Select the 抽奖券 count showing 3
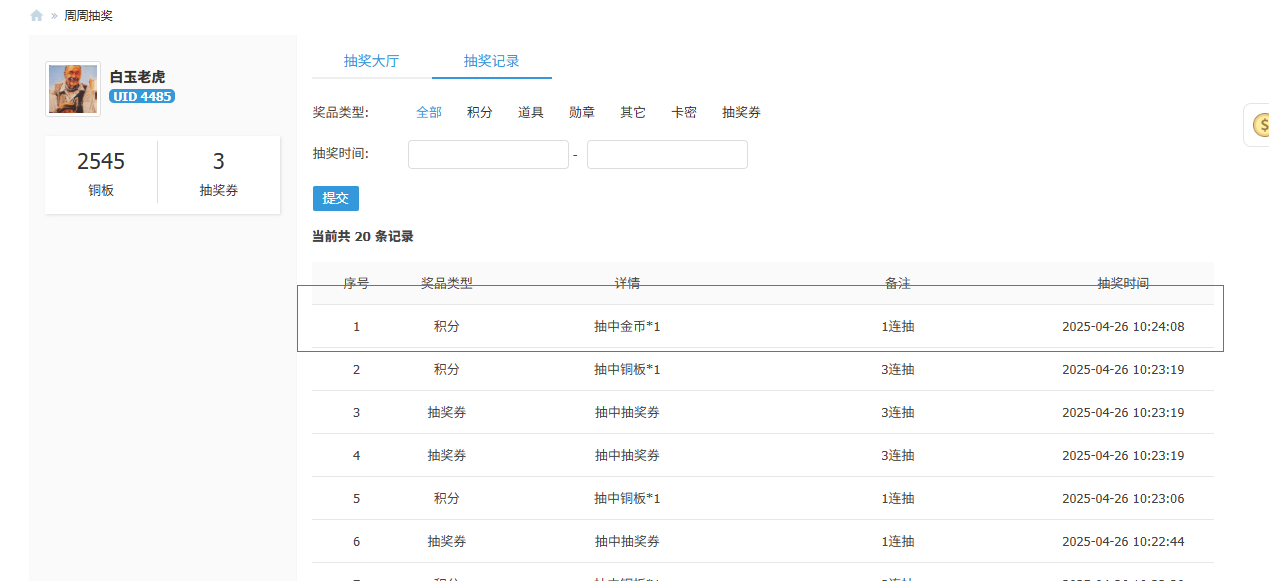The width and height of the screenshot is (1269, 581). (218, 172)
